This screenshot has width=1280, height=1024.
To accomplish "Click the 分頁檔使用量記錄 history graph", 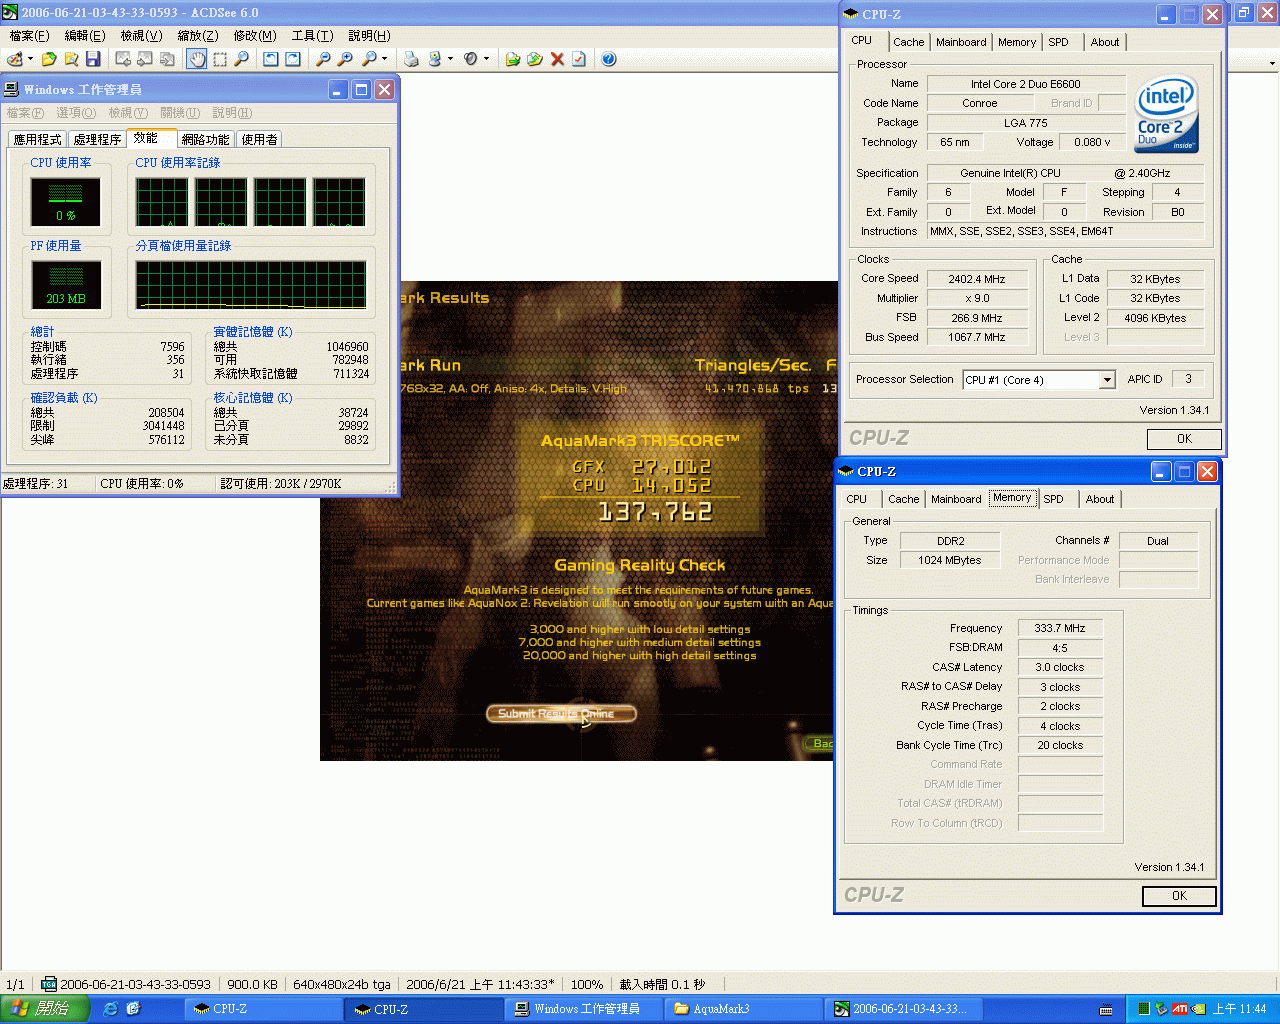I will tap(251, 285).
